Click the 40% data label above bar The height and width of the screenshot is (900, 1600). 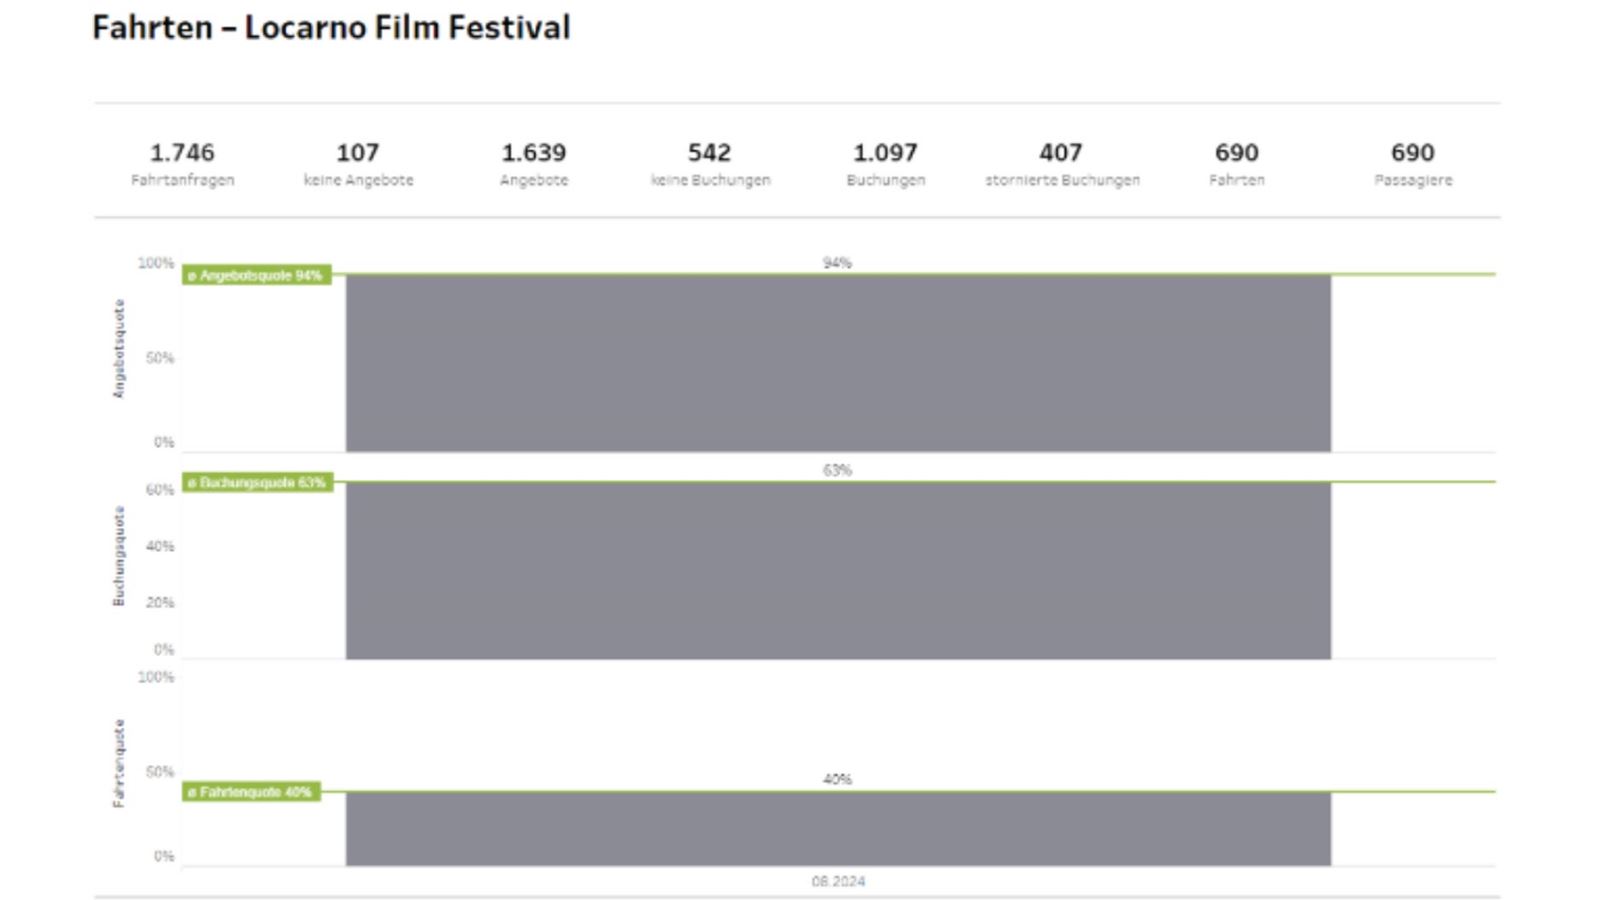pos(837,779)
